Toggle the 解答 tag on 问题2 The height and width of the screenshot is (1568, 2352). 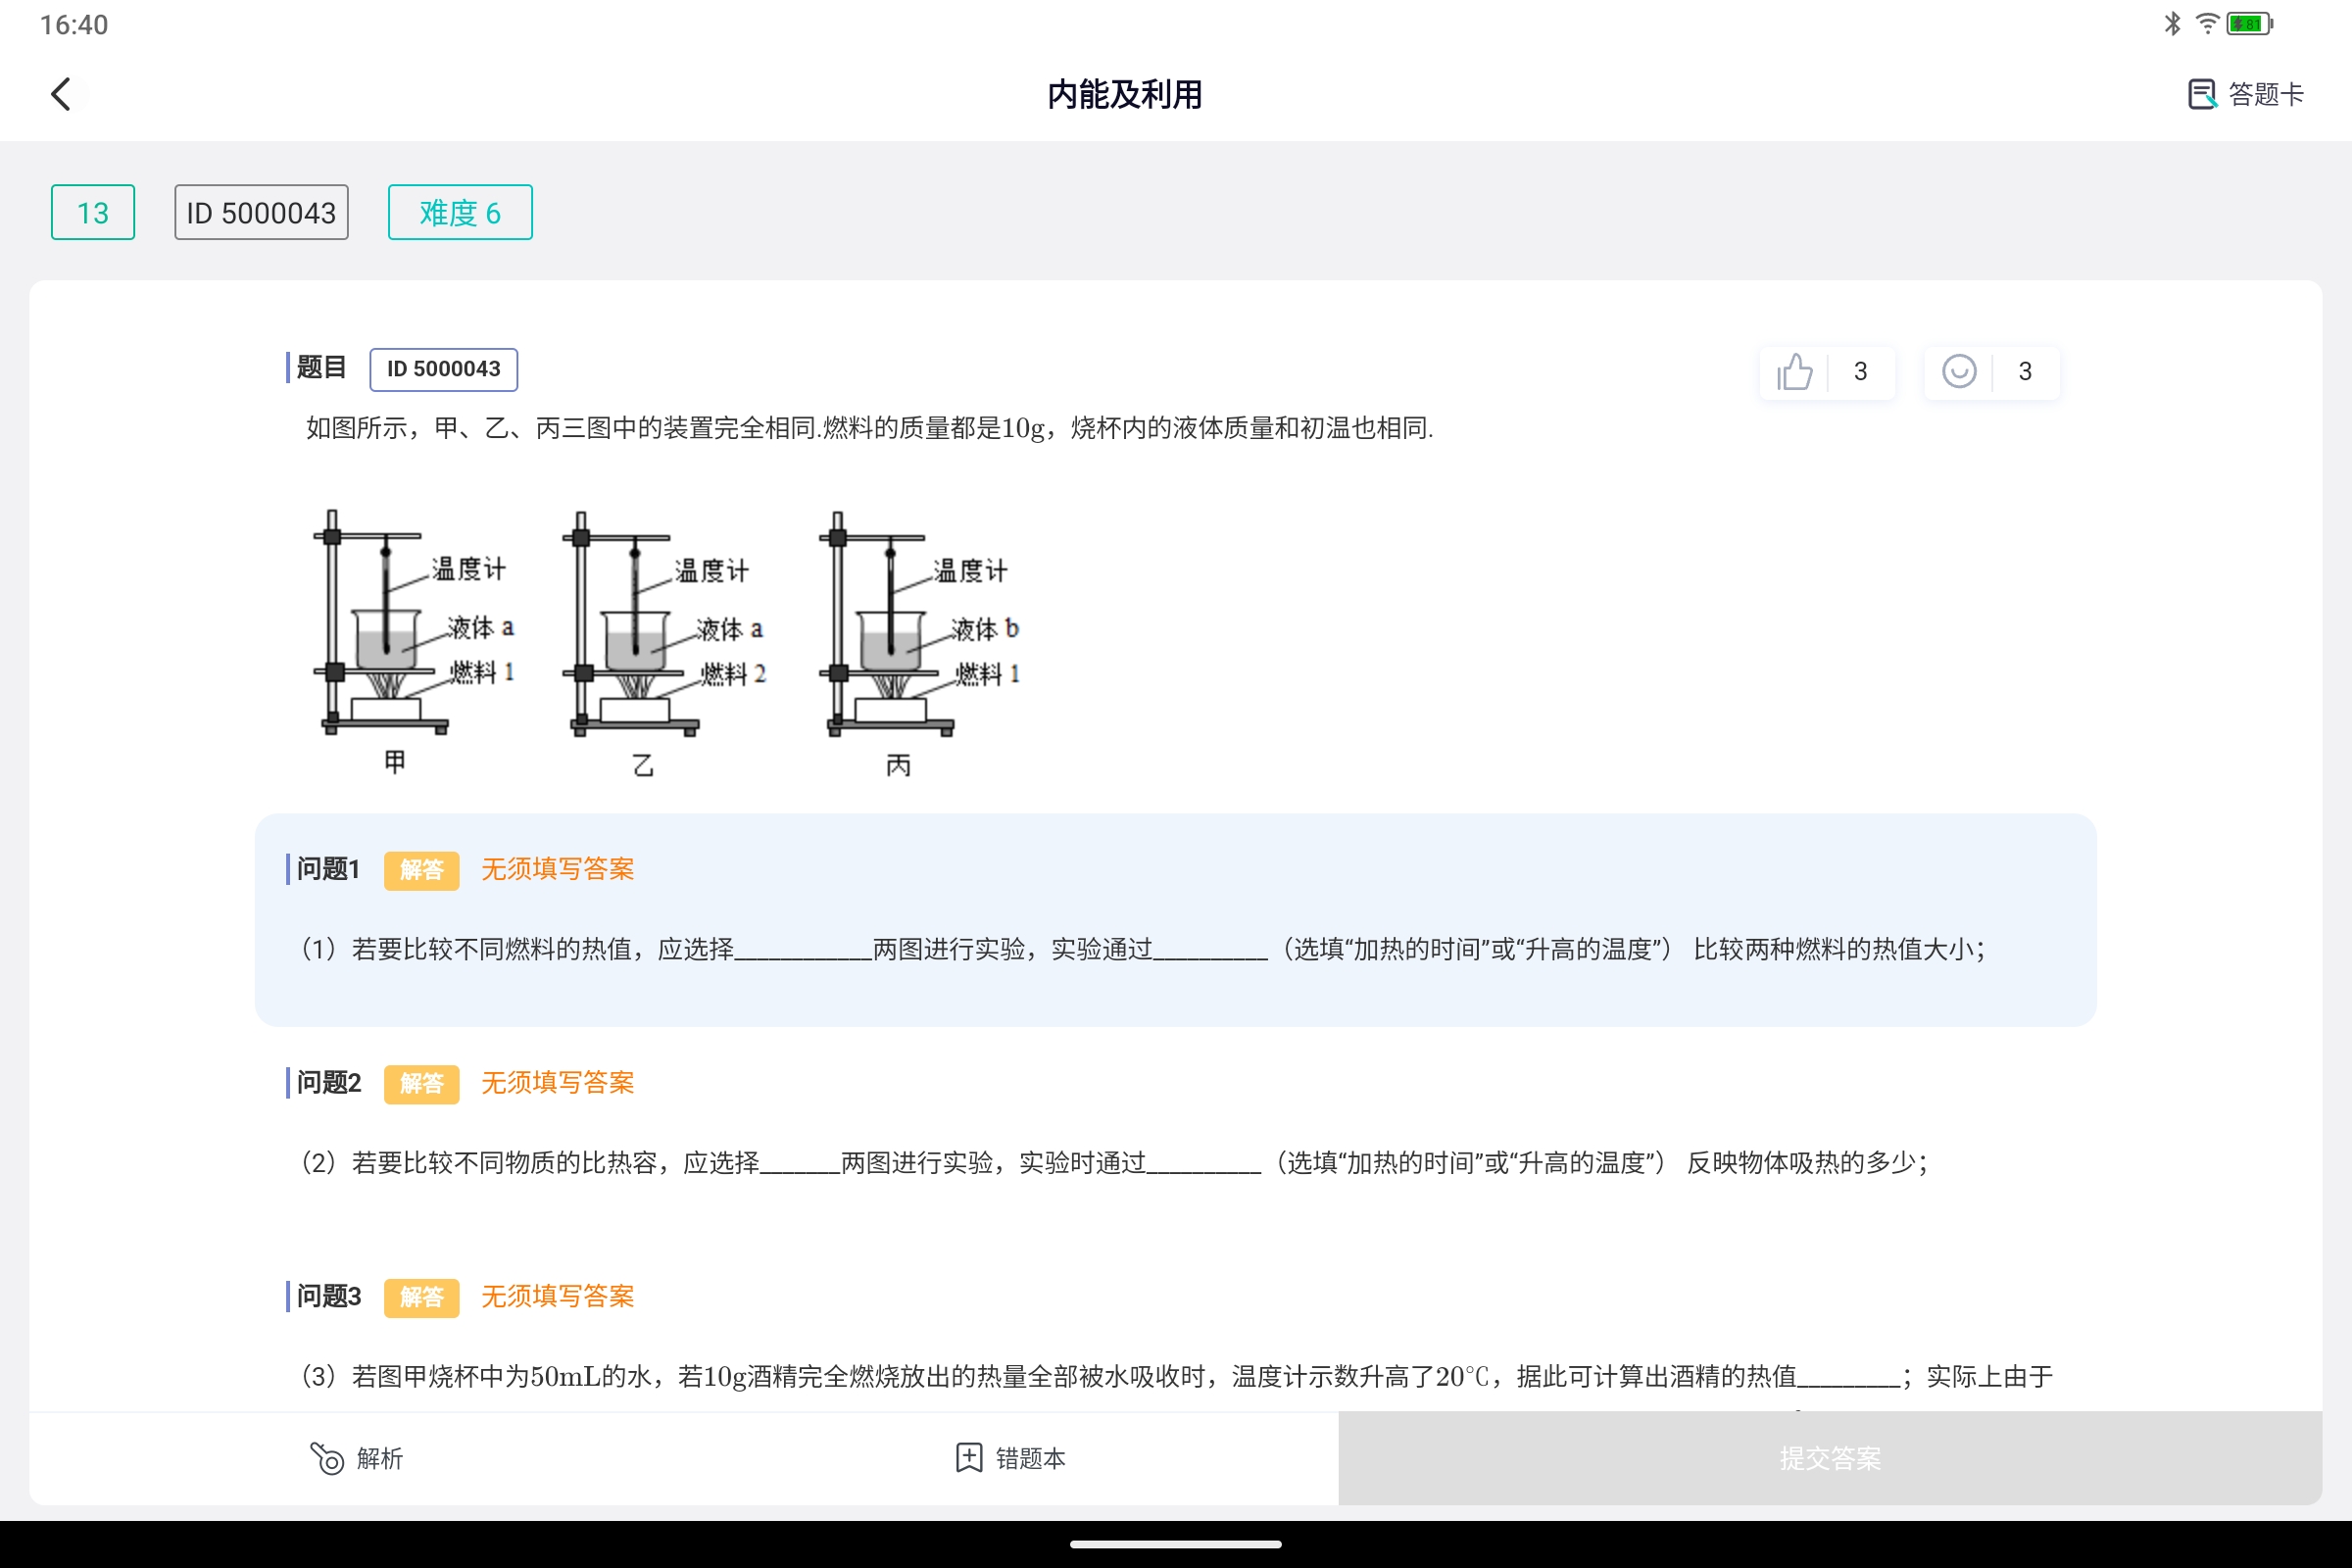[x=421, y=1084]
